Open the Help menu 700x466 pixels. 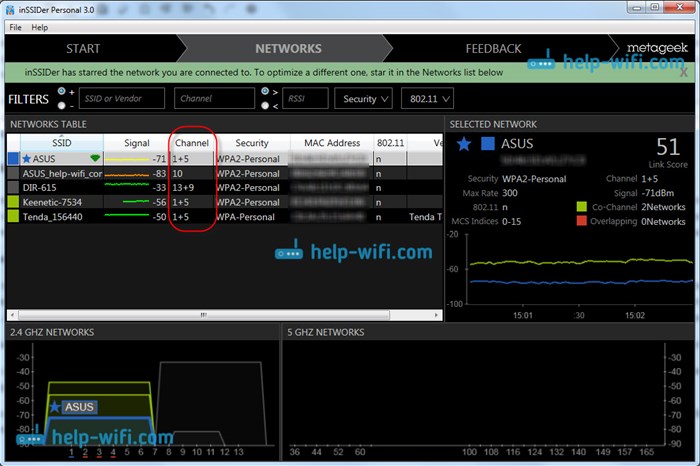click(39, 27)
